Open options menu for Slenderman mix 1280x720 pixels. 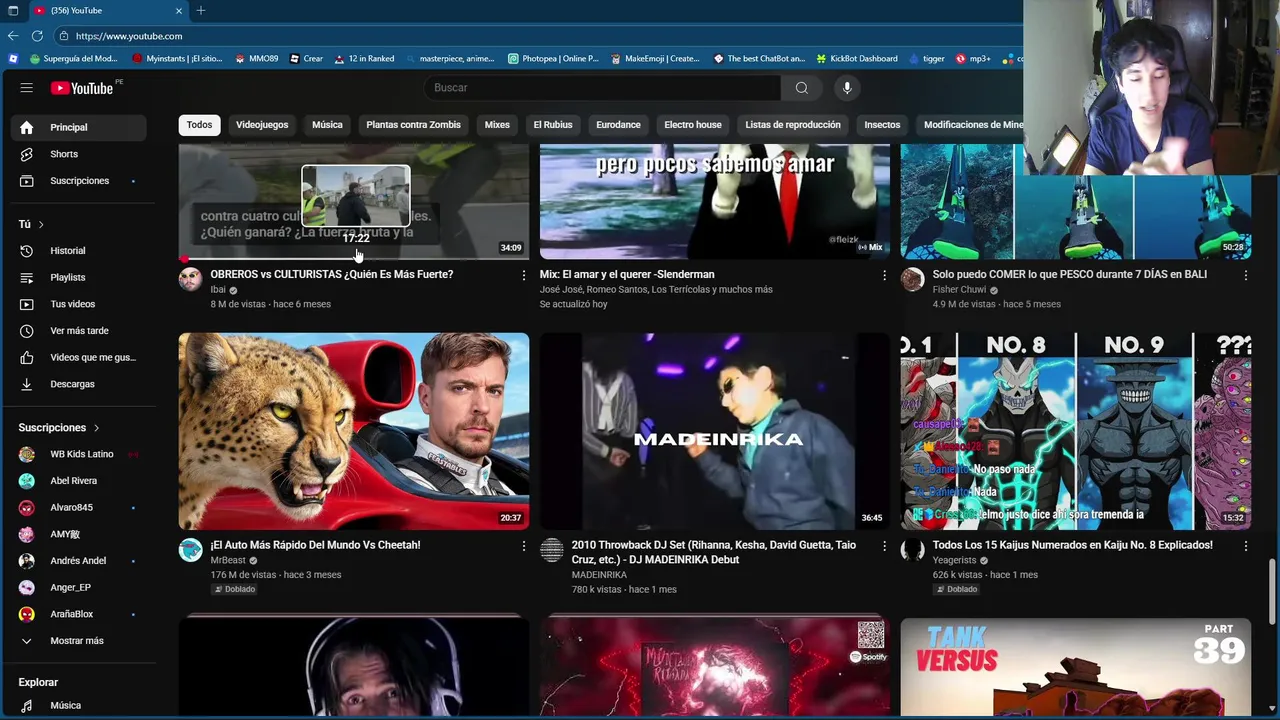tap(884, 275)
